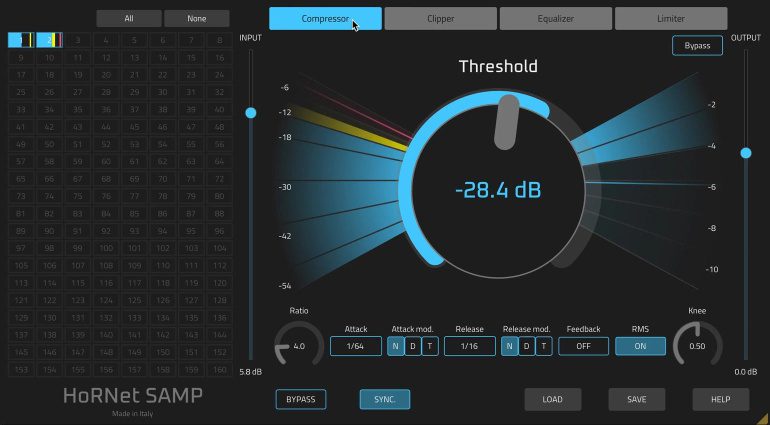
Task: Click the All channels button
Action: coord(129,18)
